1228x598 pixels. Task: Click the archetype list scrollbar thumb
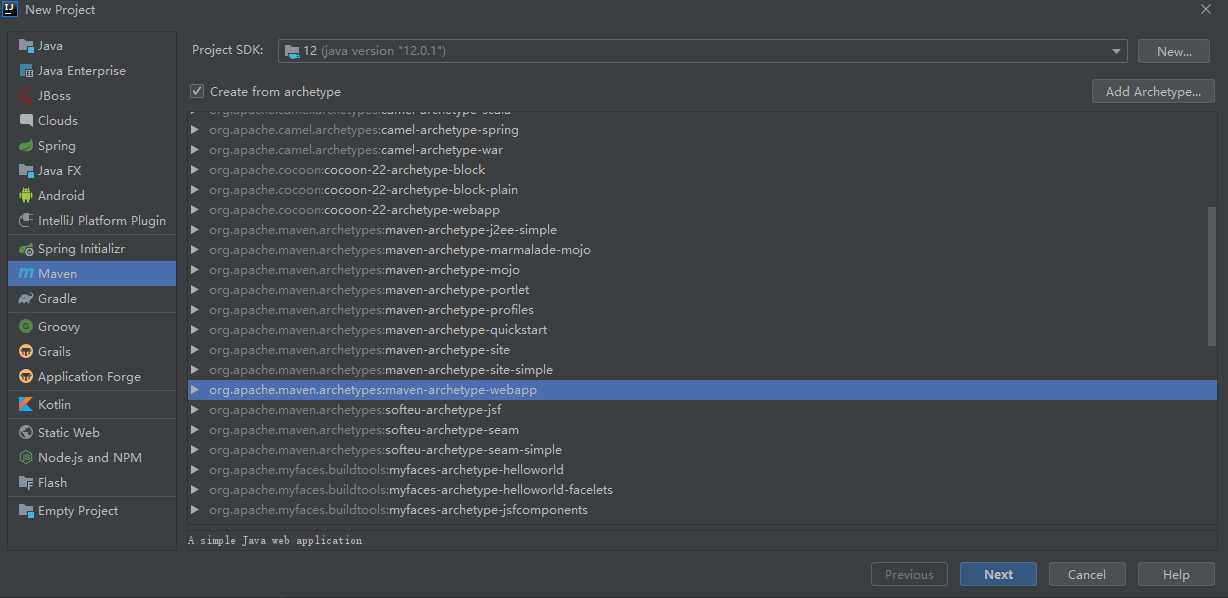tap(1212, 276)
